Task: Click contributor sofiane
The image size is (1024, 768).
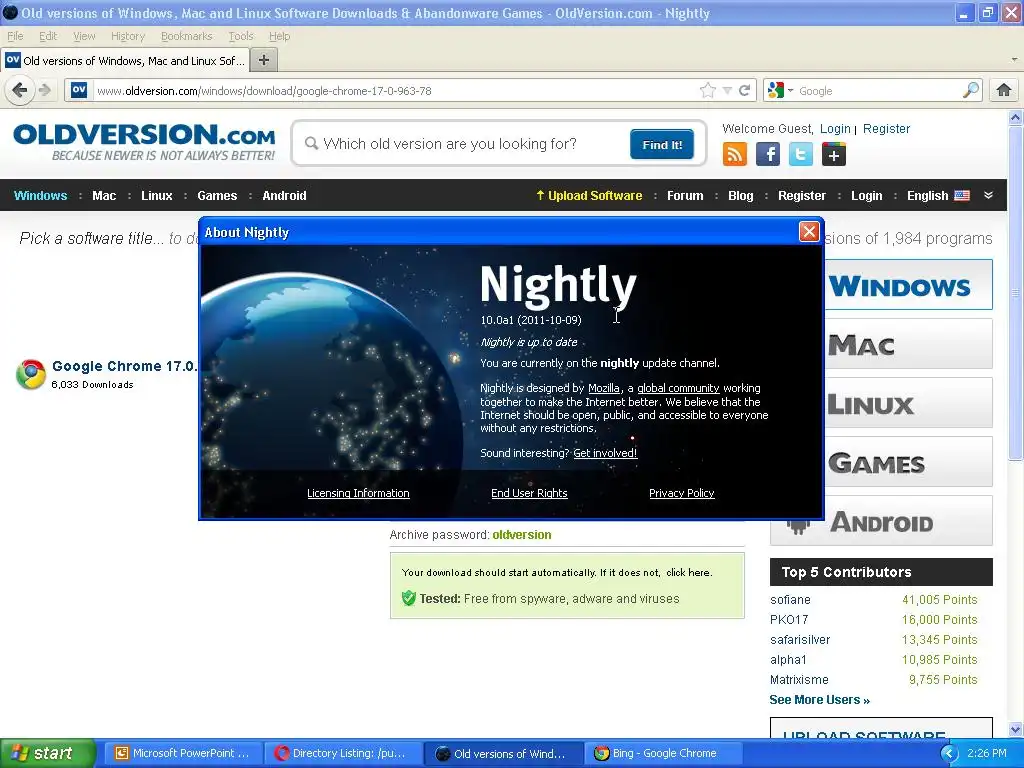Action: tap(790, 600)
